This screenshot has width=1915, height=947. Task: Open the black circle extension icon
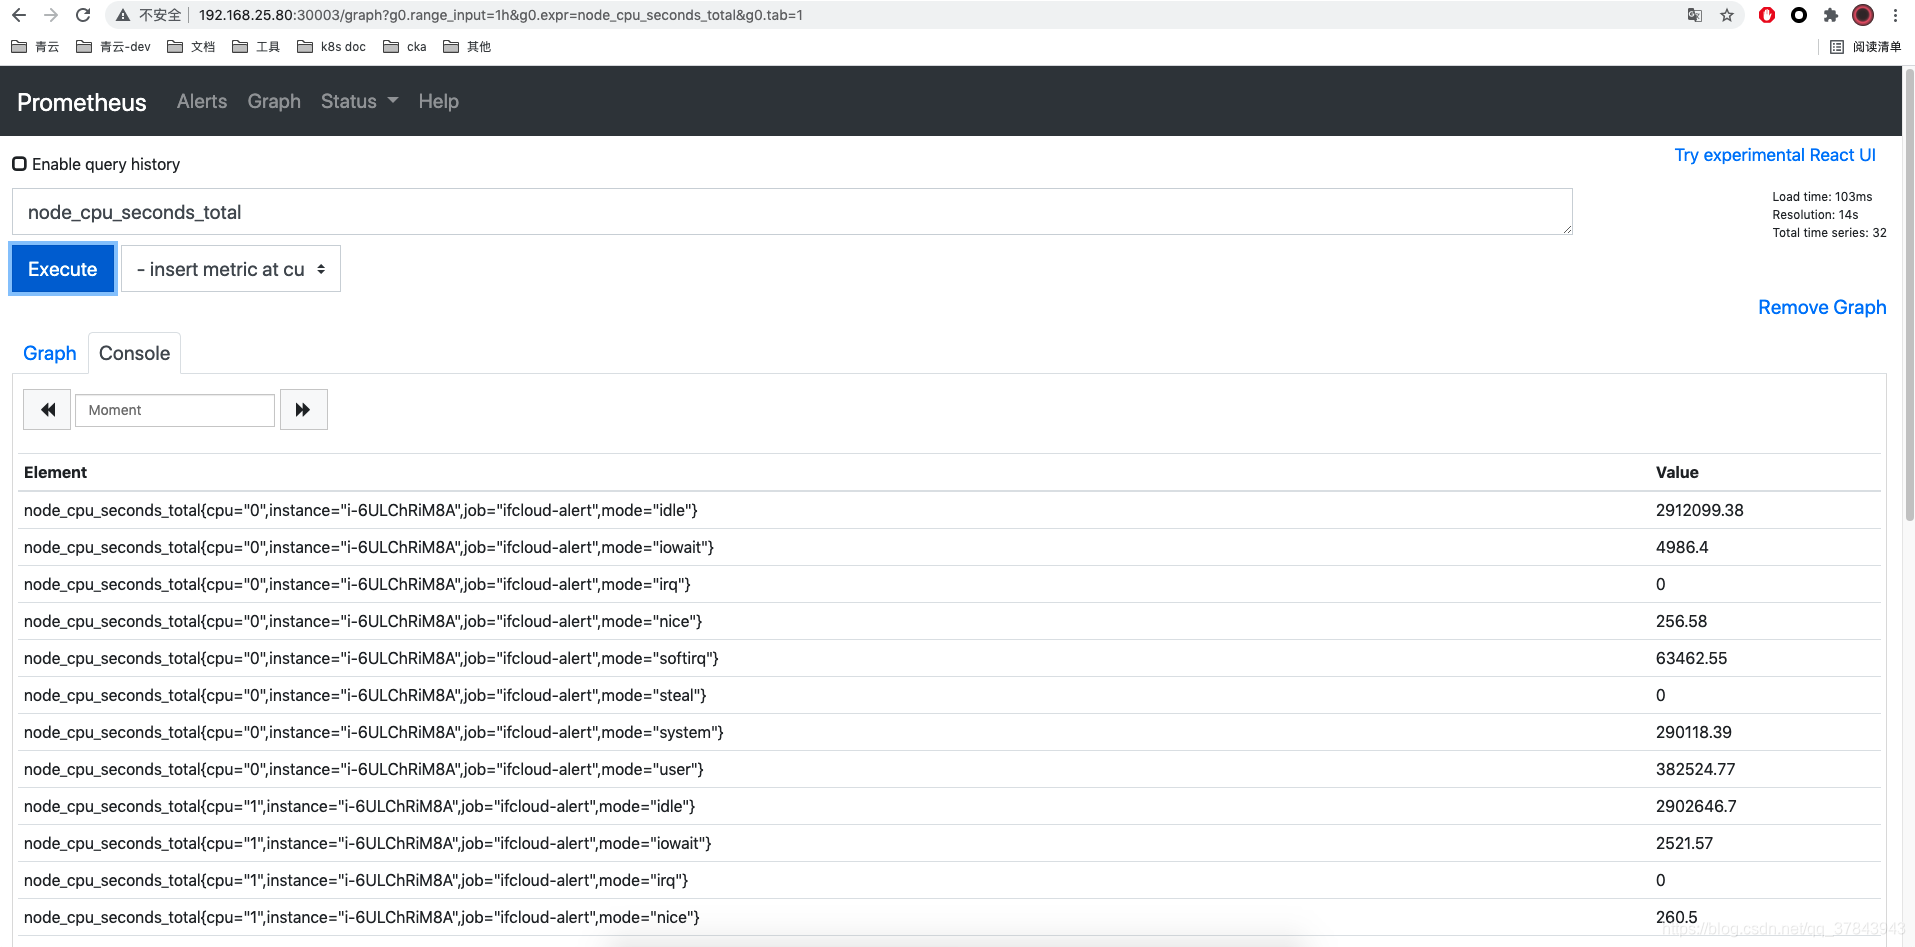point(1799,15)
